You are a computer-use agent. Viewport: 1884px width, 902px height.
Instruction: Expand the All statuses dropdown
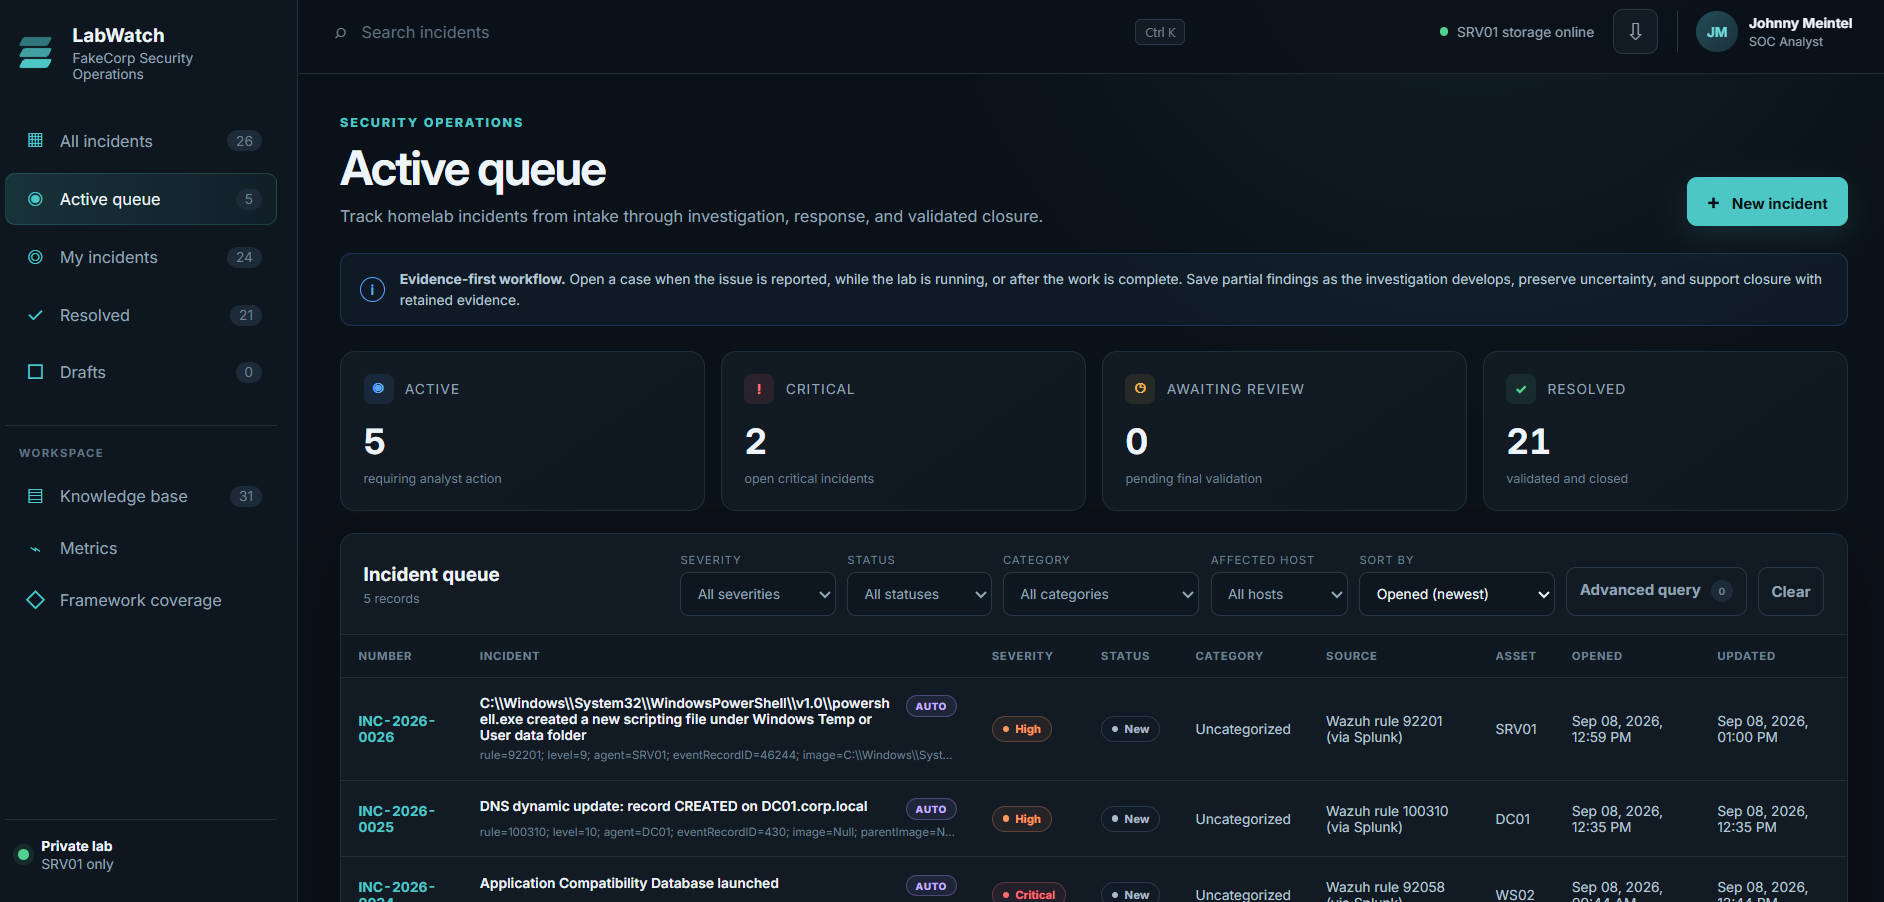pyautogui.click(x=919, y=594)
